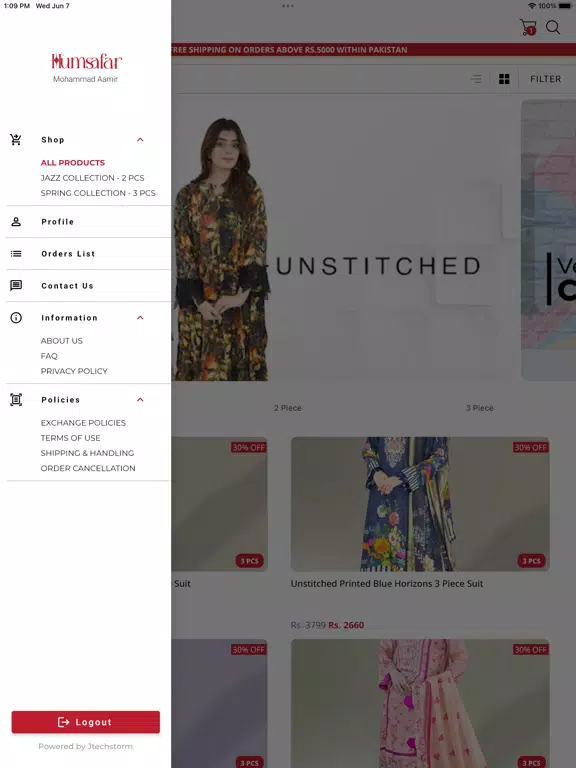Open PRIVACY POLICY page

pyautogui.click(x=74, y=371)
